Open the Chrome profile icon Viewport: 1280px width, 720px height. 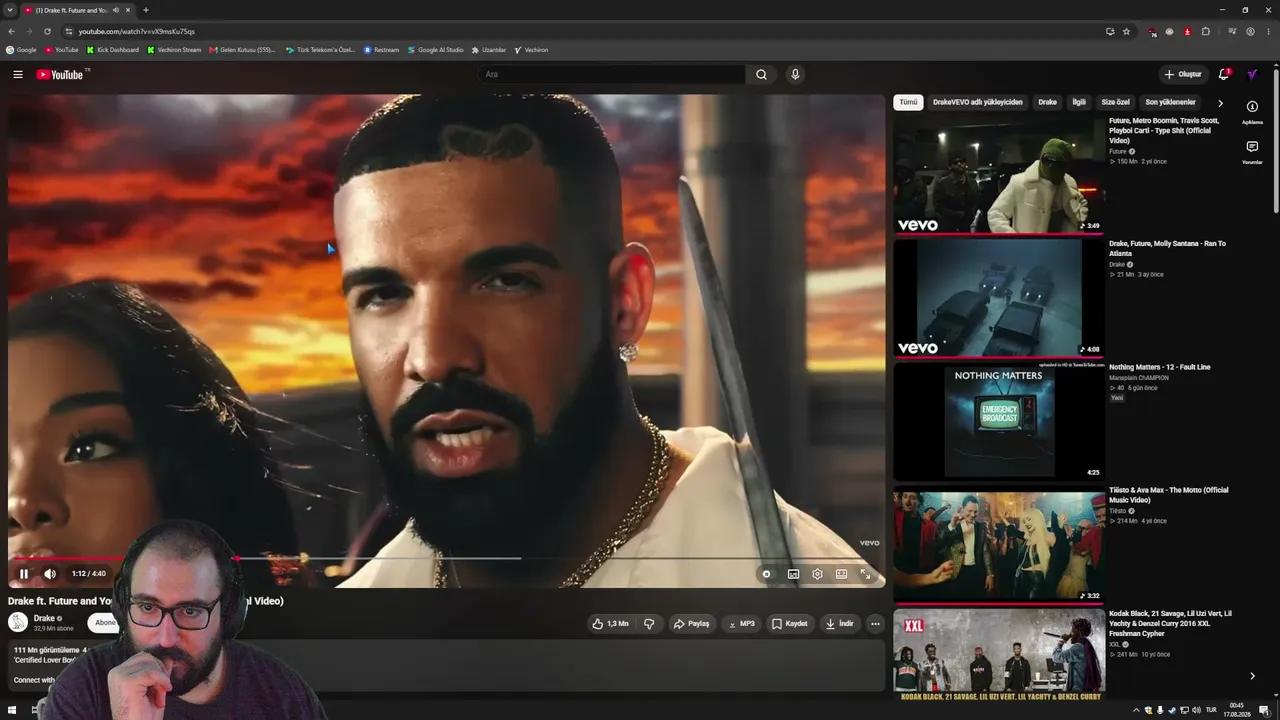[1250, 31]
